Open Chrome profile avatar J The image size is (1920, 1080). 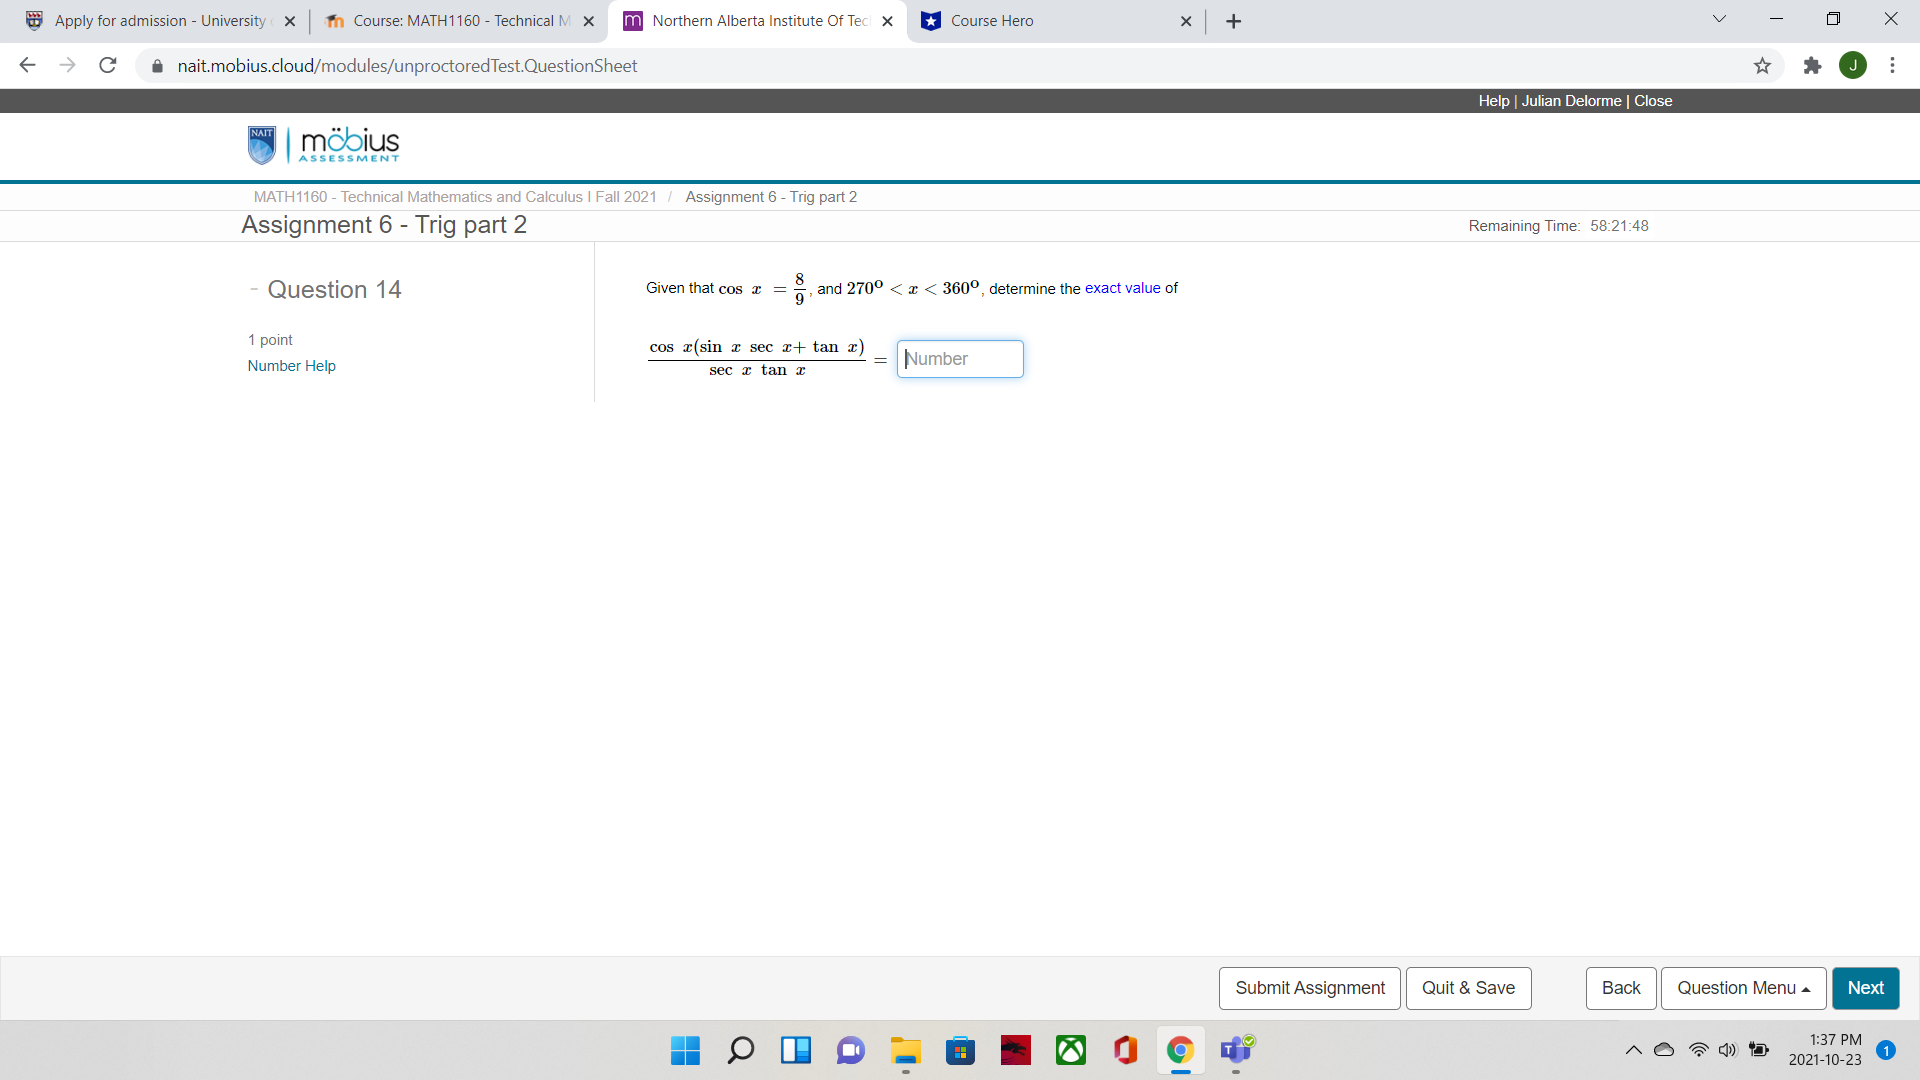1852,66
